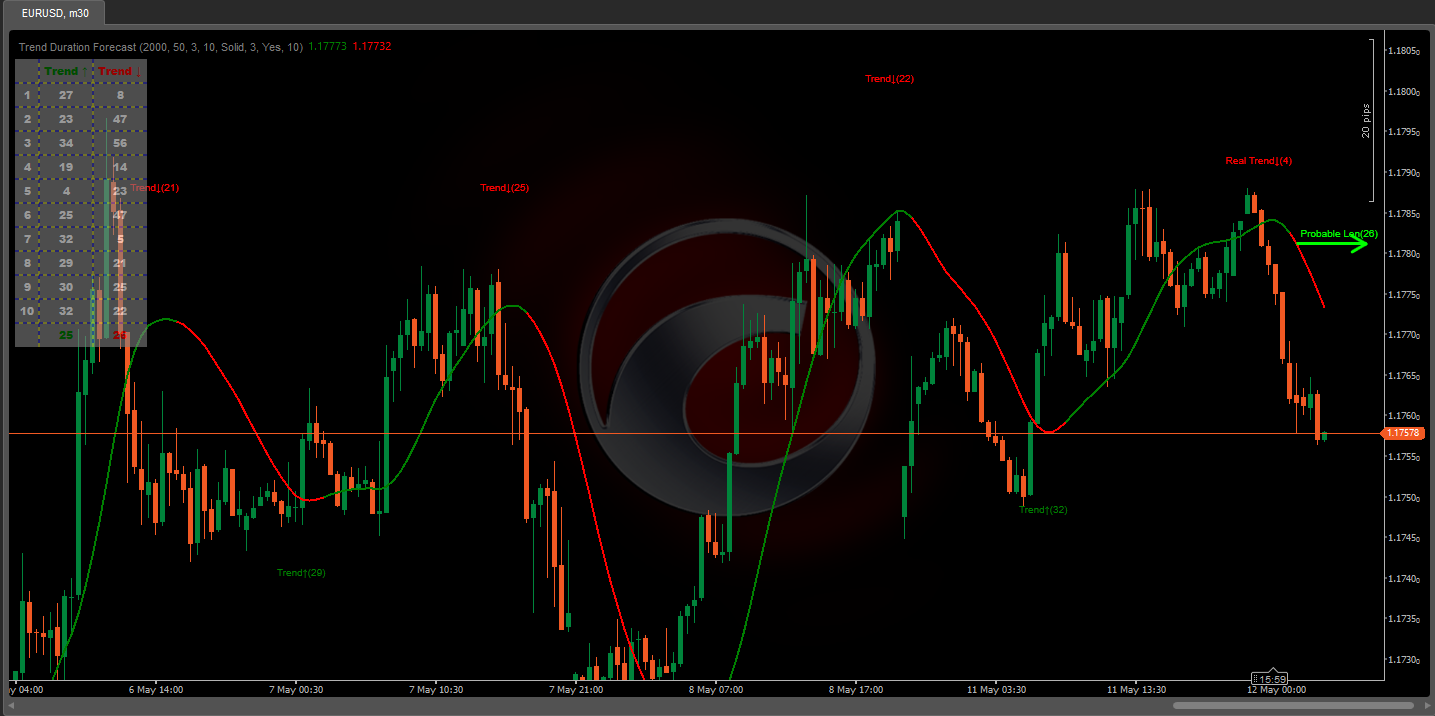Viewport: 1435px width, 716px height.
Task: Click the Trend↓(21) chart label
Action: pos(155,188)
